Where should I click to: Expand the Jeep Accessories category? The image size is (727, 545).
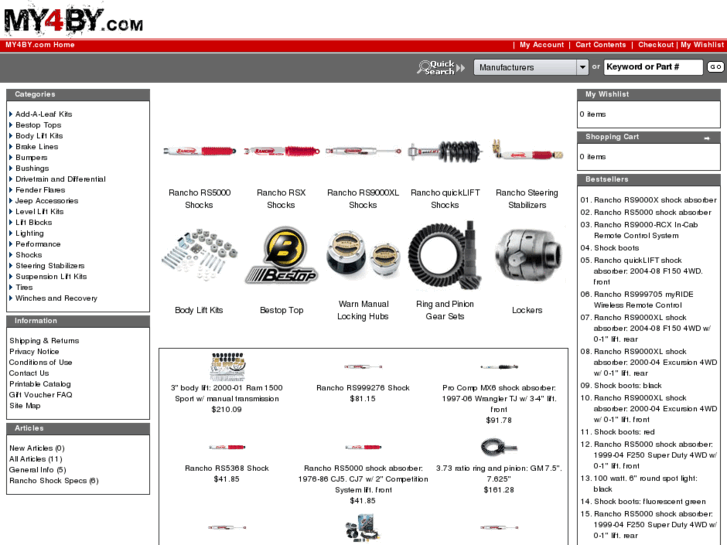pos(46,200)
